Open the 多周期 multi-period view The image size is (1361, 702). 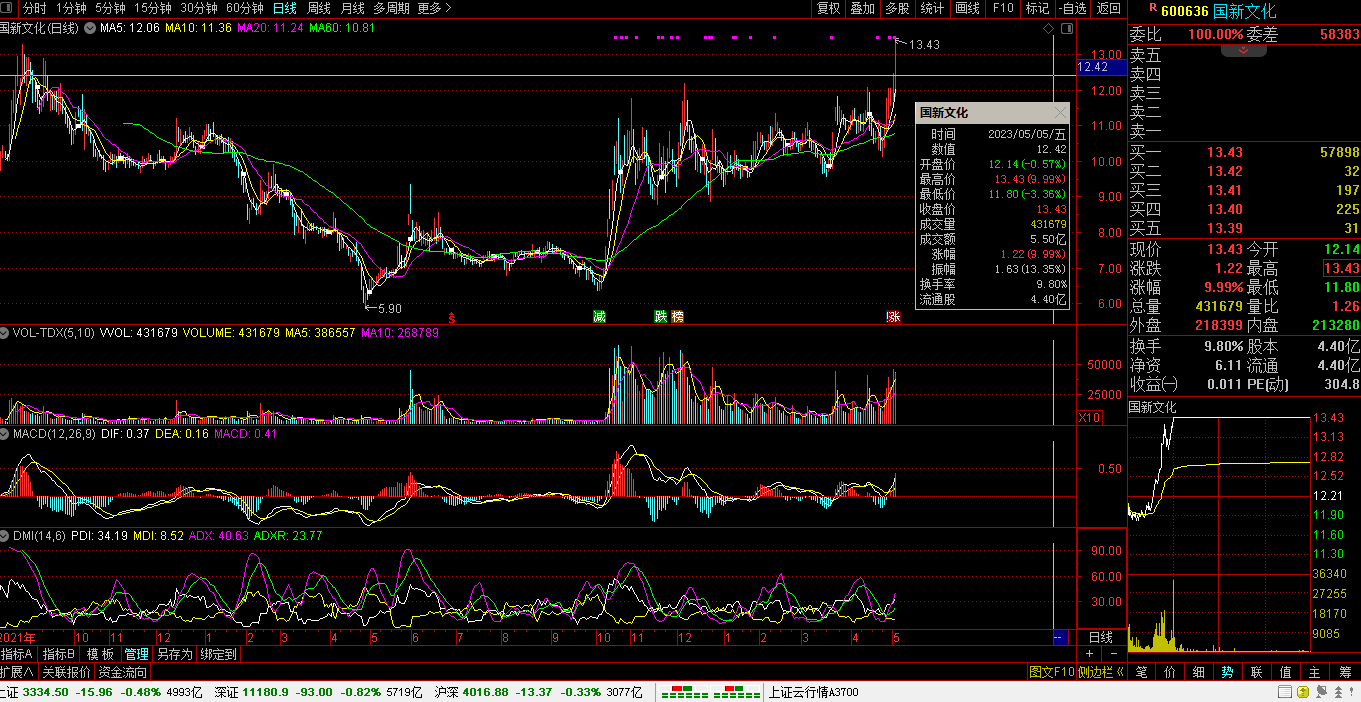[x=392, y=8]
